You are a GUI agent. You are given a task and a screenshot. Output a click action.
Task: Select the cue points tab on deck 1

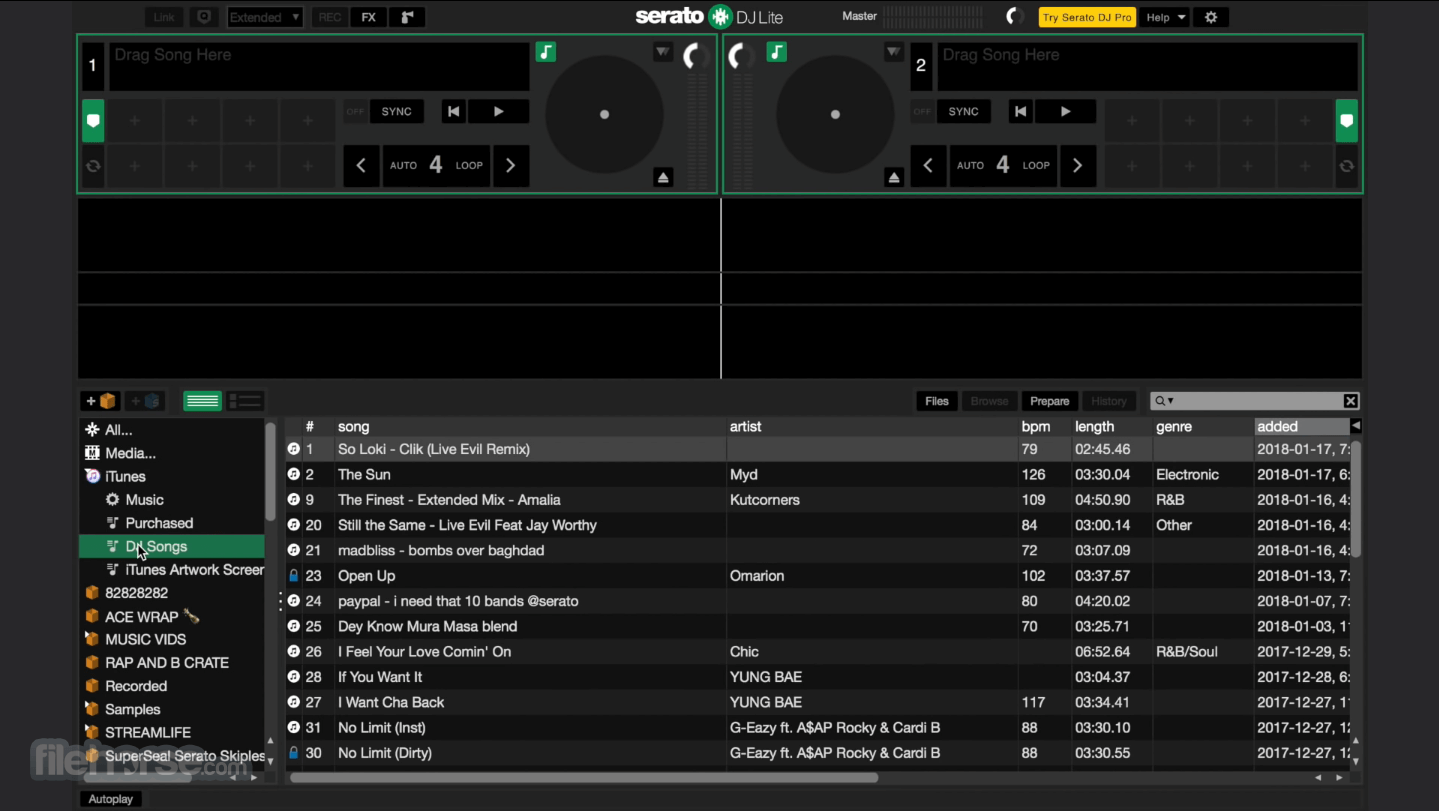click(x=93, y=121)
